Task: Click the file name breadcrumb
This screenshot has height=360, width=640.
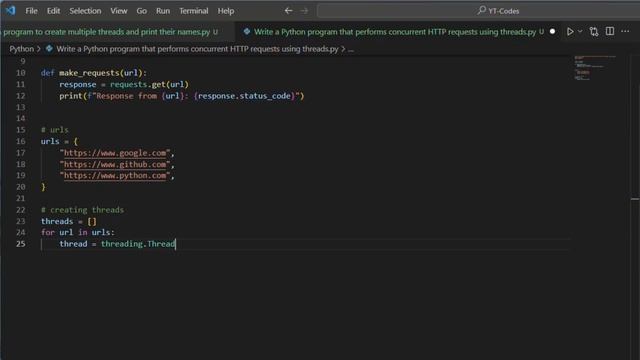Action: (x=198, y=49)
